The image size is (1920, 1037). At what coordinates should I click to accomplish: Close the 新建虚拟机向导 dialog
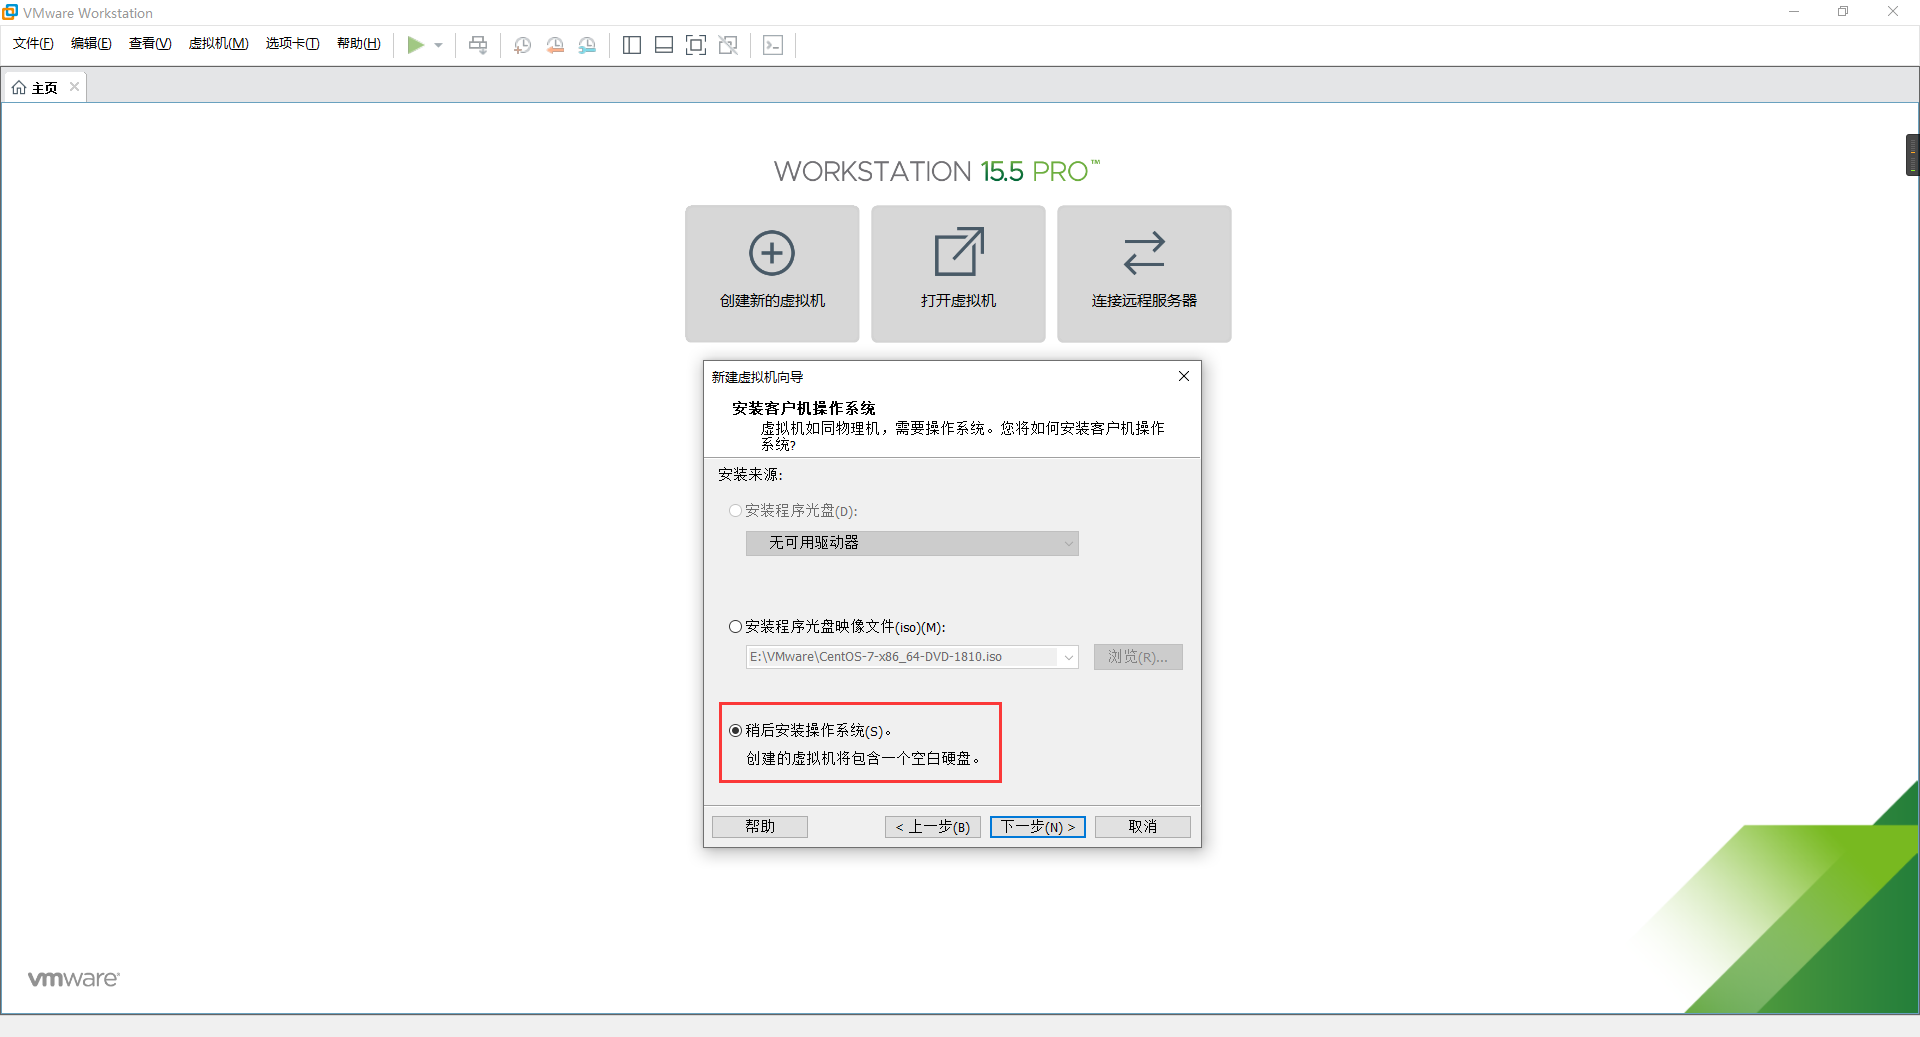[x=1184, y=376]
